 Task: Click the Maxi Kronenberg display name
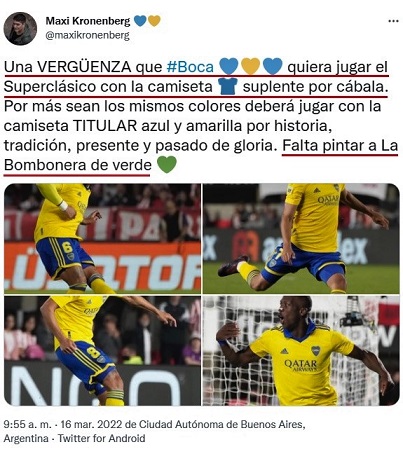pos(88,21)
